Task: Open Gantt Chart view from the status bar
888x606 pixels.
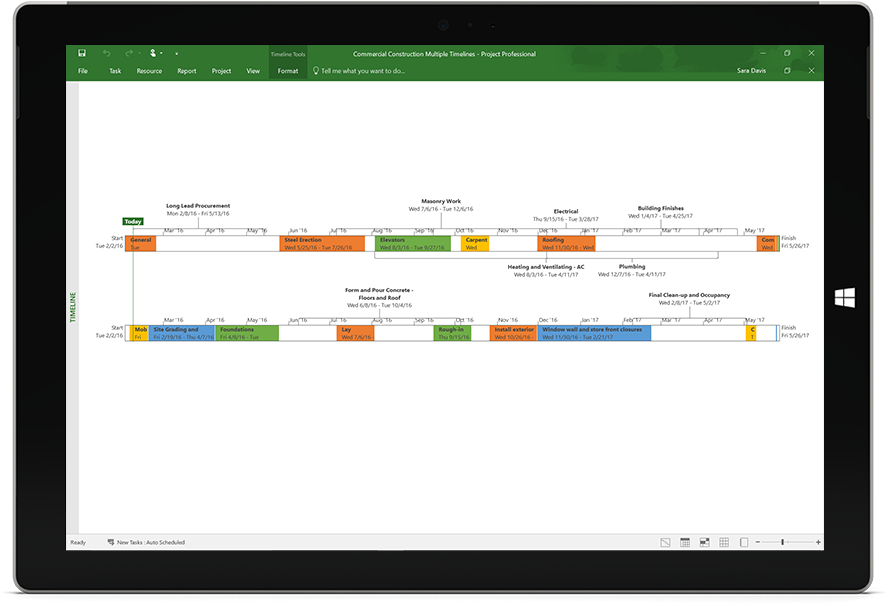Action: (x=666, y=542)
